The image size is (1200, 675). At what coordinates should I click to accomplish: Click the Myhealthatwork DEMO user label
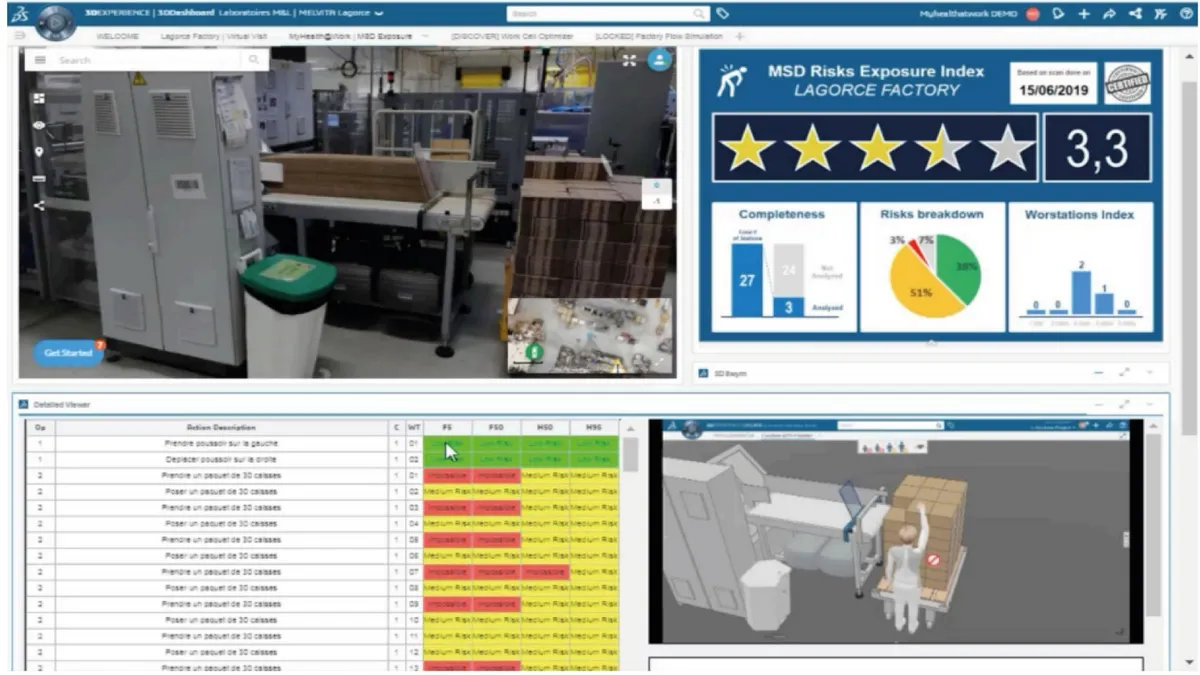[967, 14]
